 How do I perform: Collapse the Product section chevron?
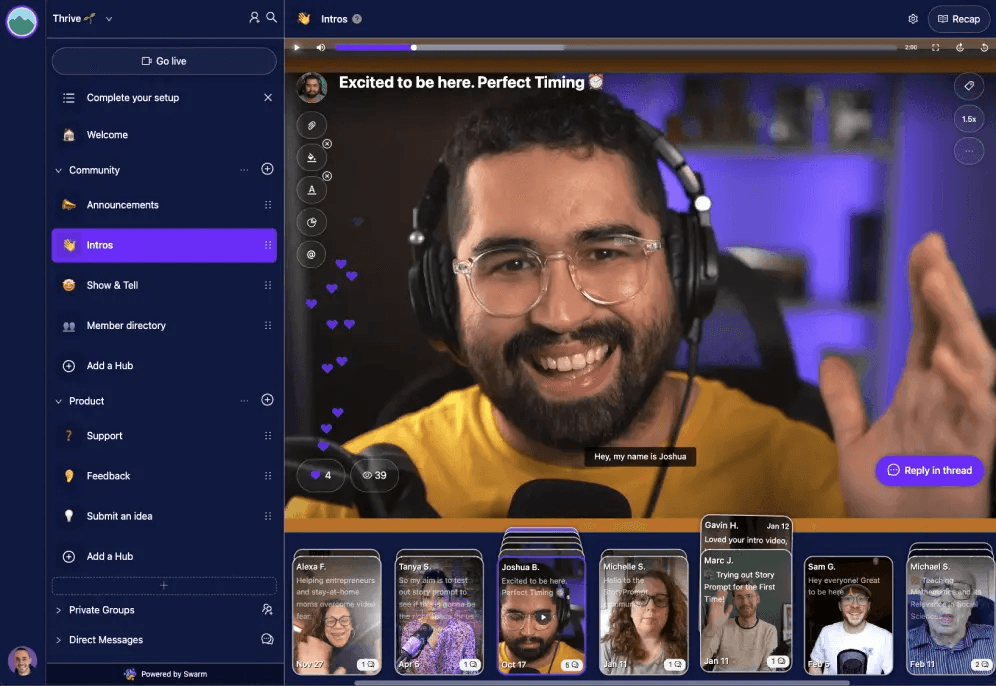(x=58, y=401)
